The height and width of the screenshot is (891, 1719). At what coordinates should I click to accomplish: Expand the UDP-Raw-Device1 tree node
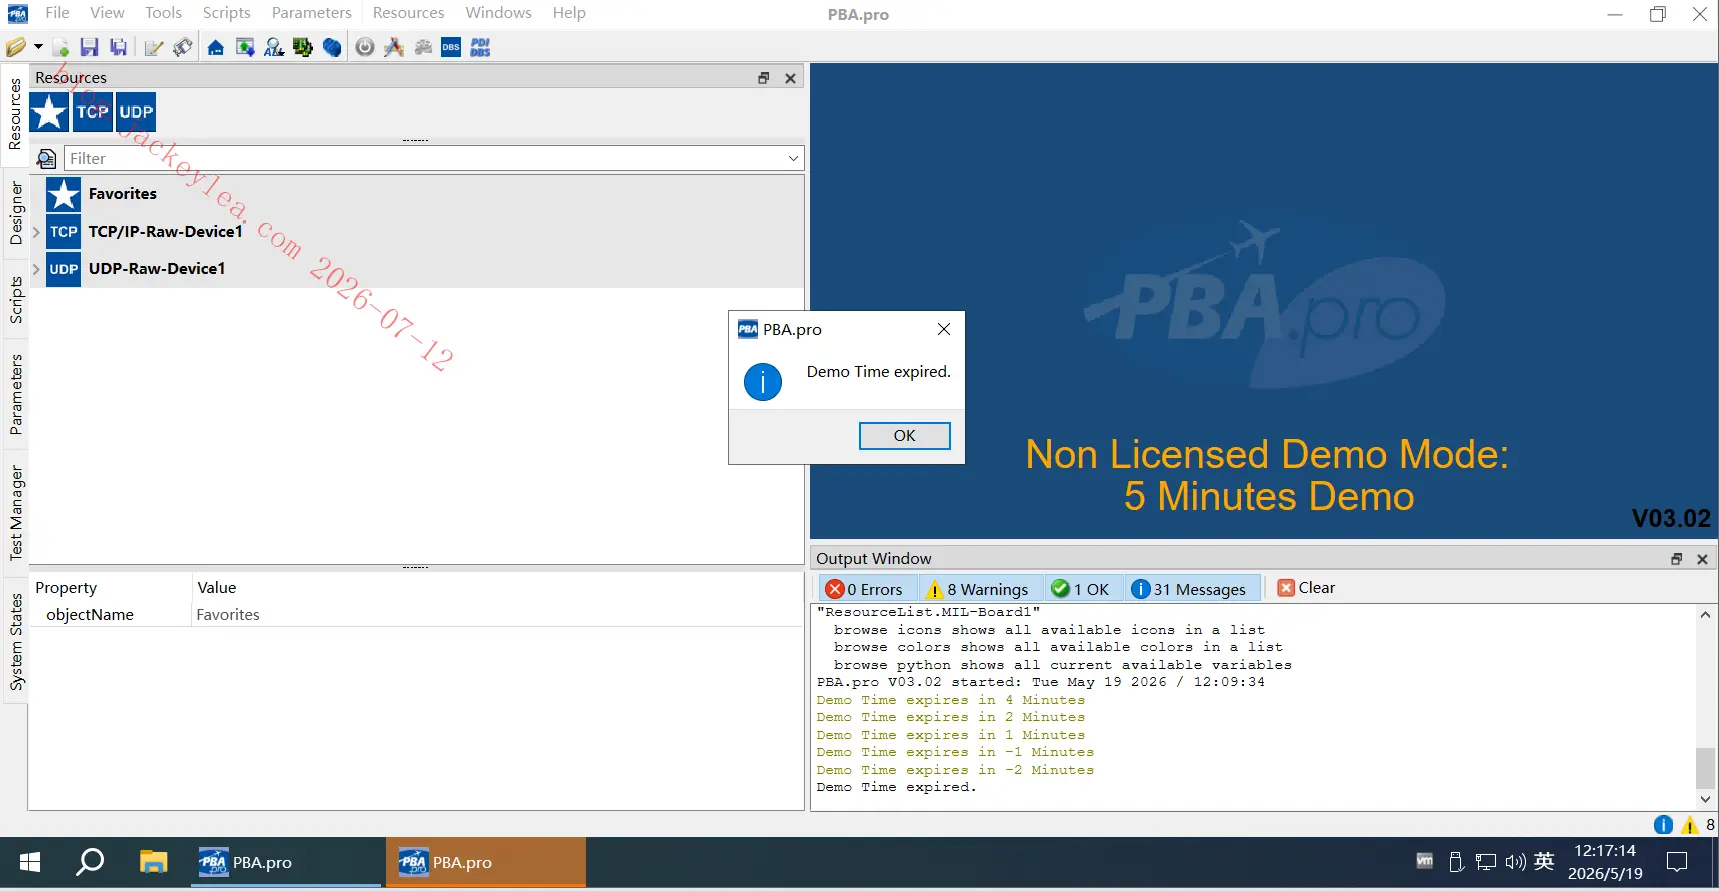pos(36,269)
